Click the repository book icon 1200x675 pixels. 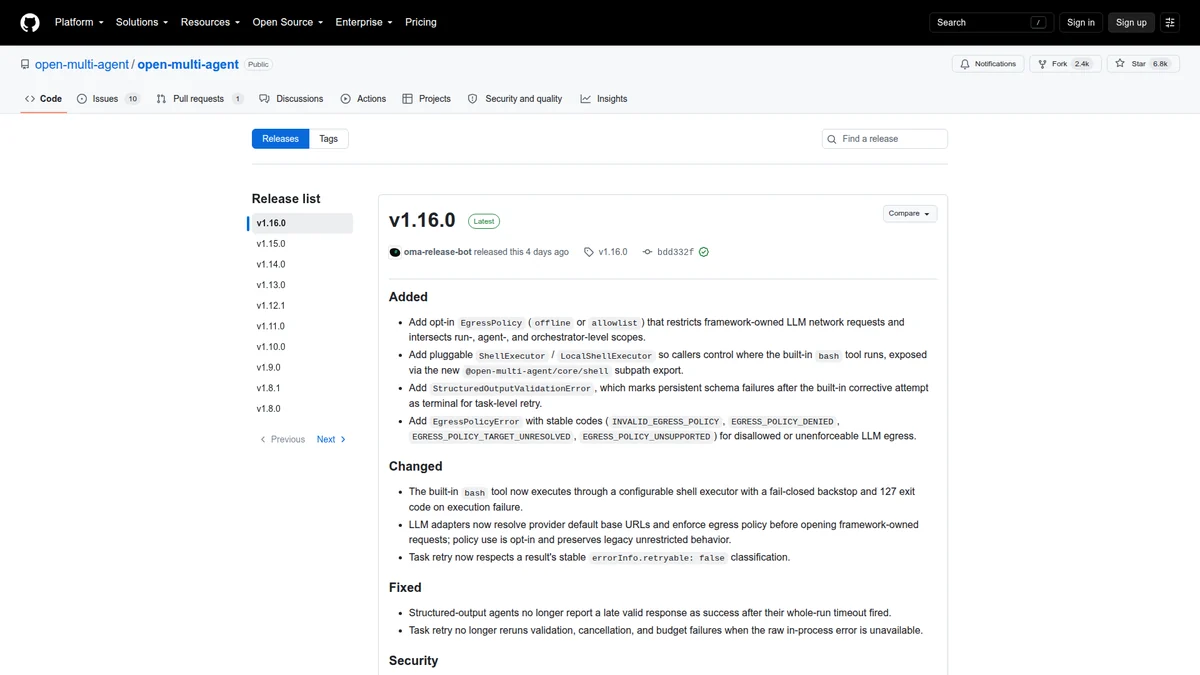pos(25,64)
